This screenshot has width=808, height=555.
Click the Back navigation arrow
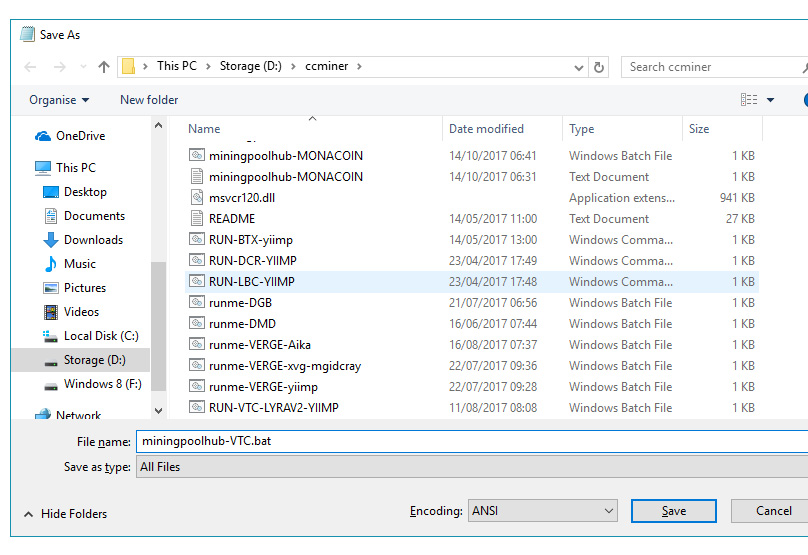pos(30,67)
